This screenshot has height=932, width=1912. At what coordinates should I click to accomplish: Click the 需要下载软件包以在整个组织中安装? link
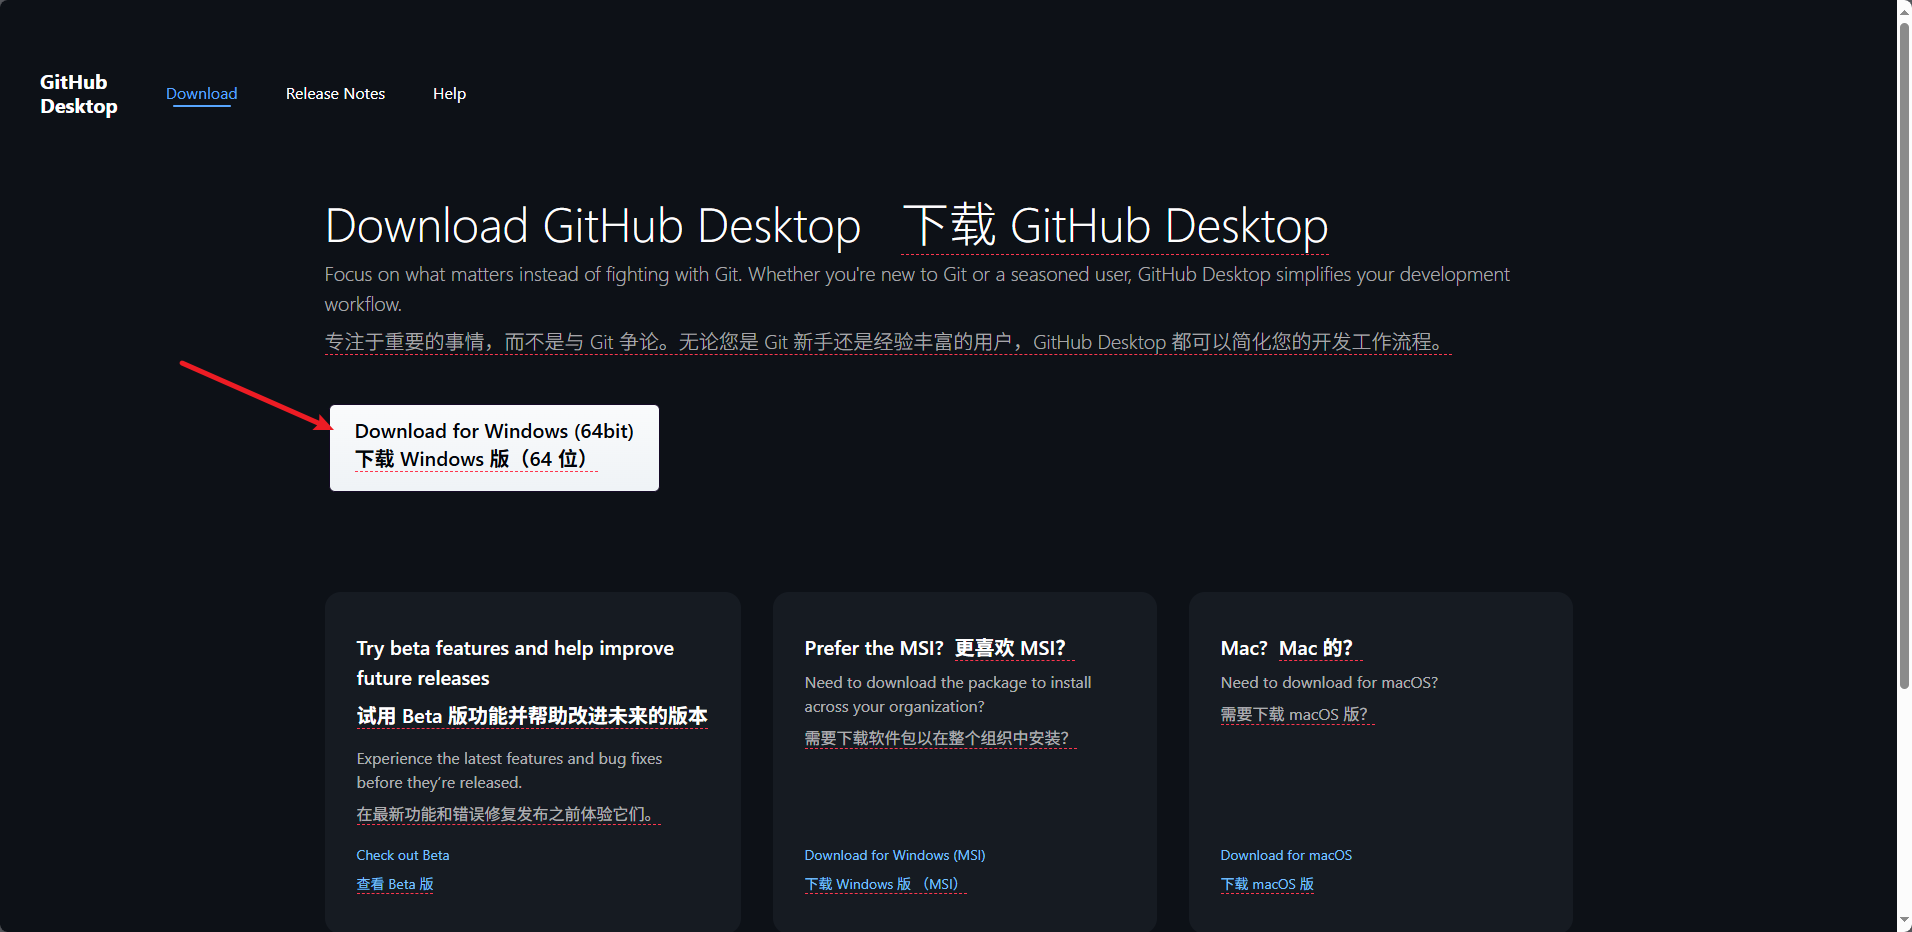[939, 737]
